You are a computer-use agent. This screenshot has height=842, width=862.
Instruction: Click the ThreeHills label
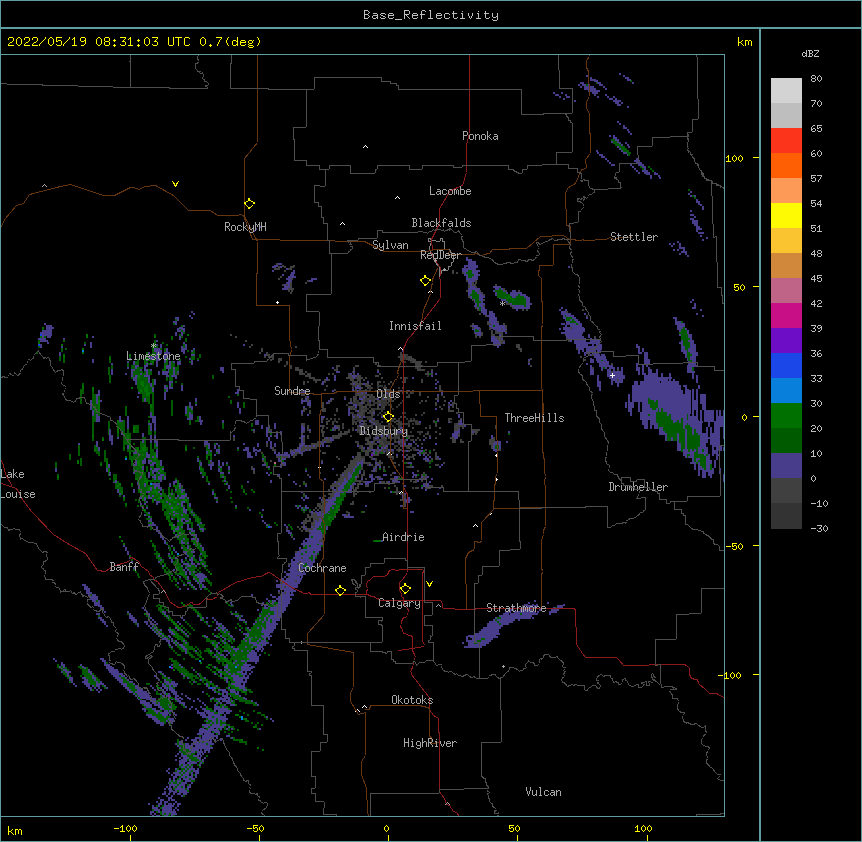click(x=534, y=418)
